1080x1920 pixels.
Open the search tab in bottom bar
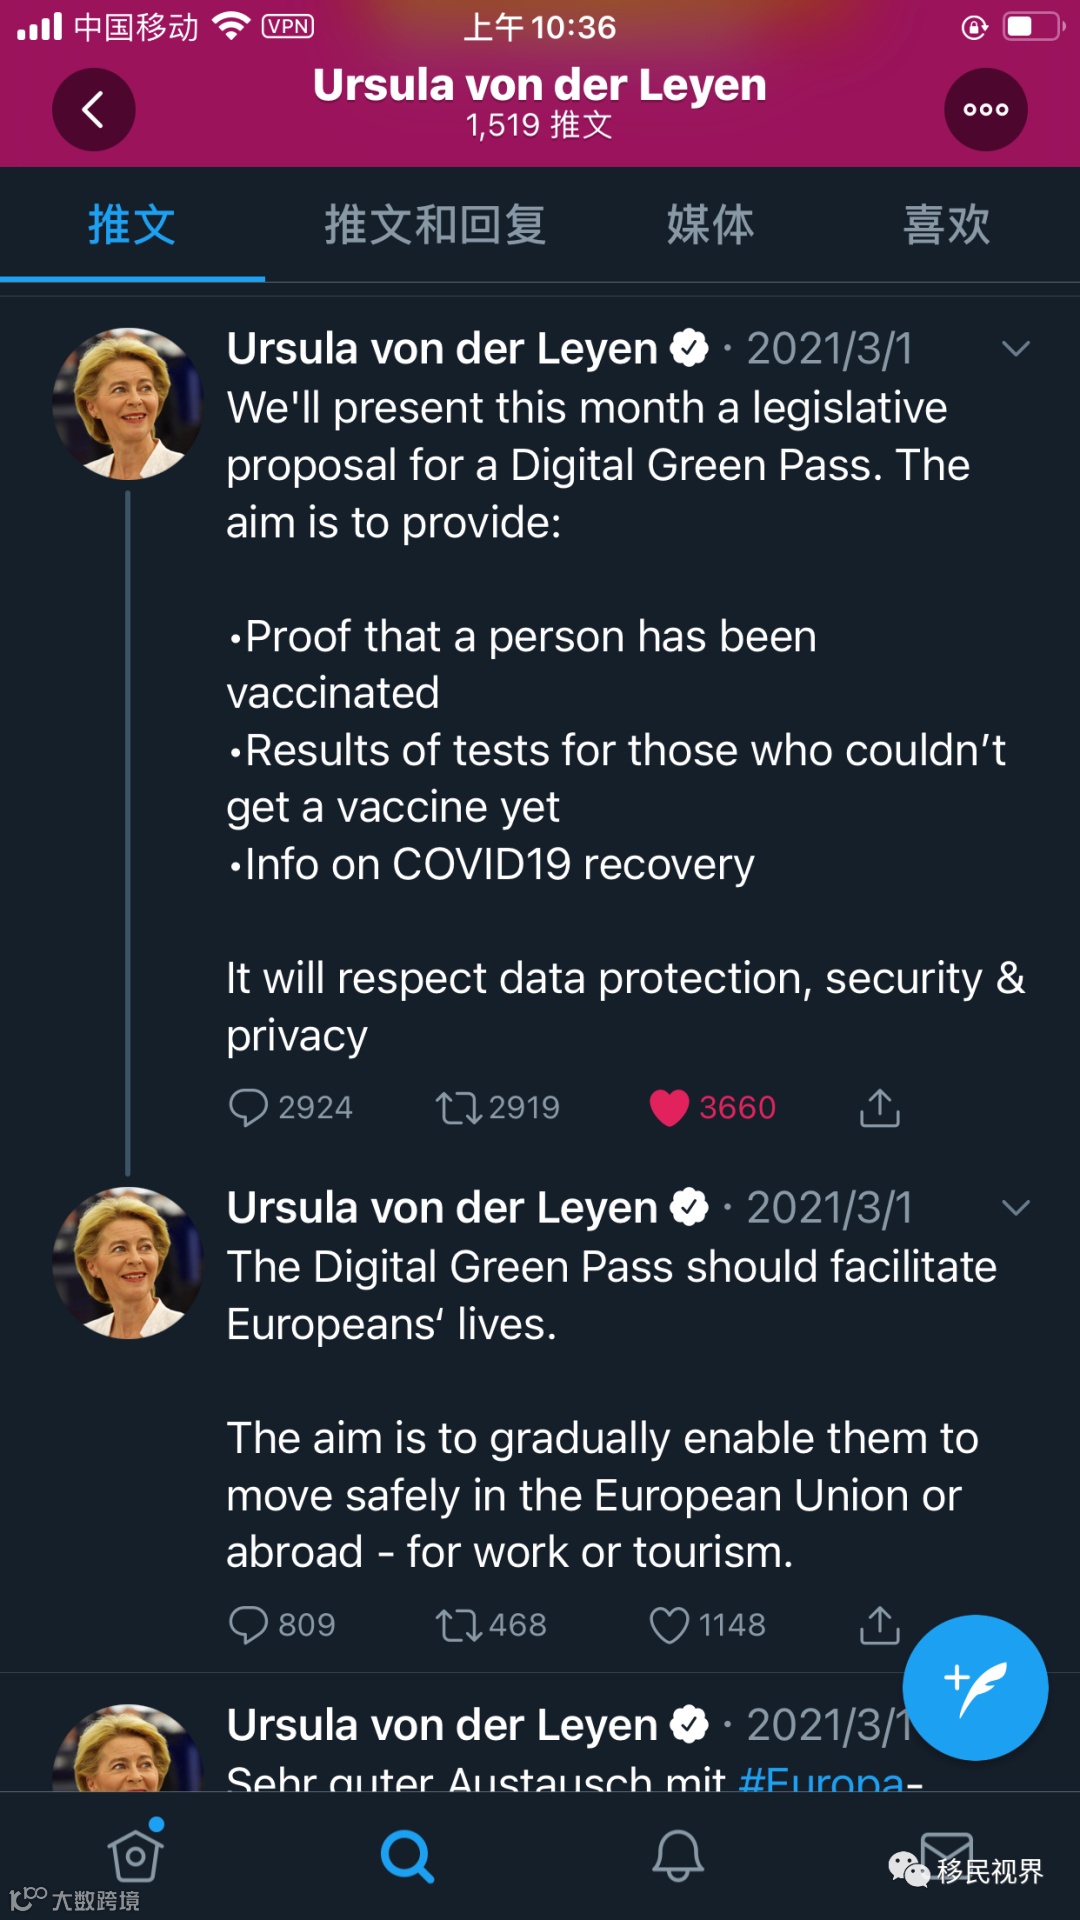[x=407, y=1856]
